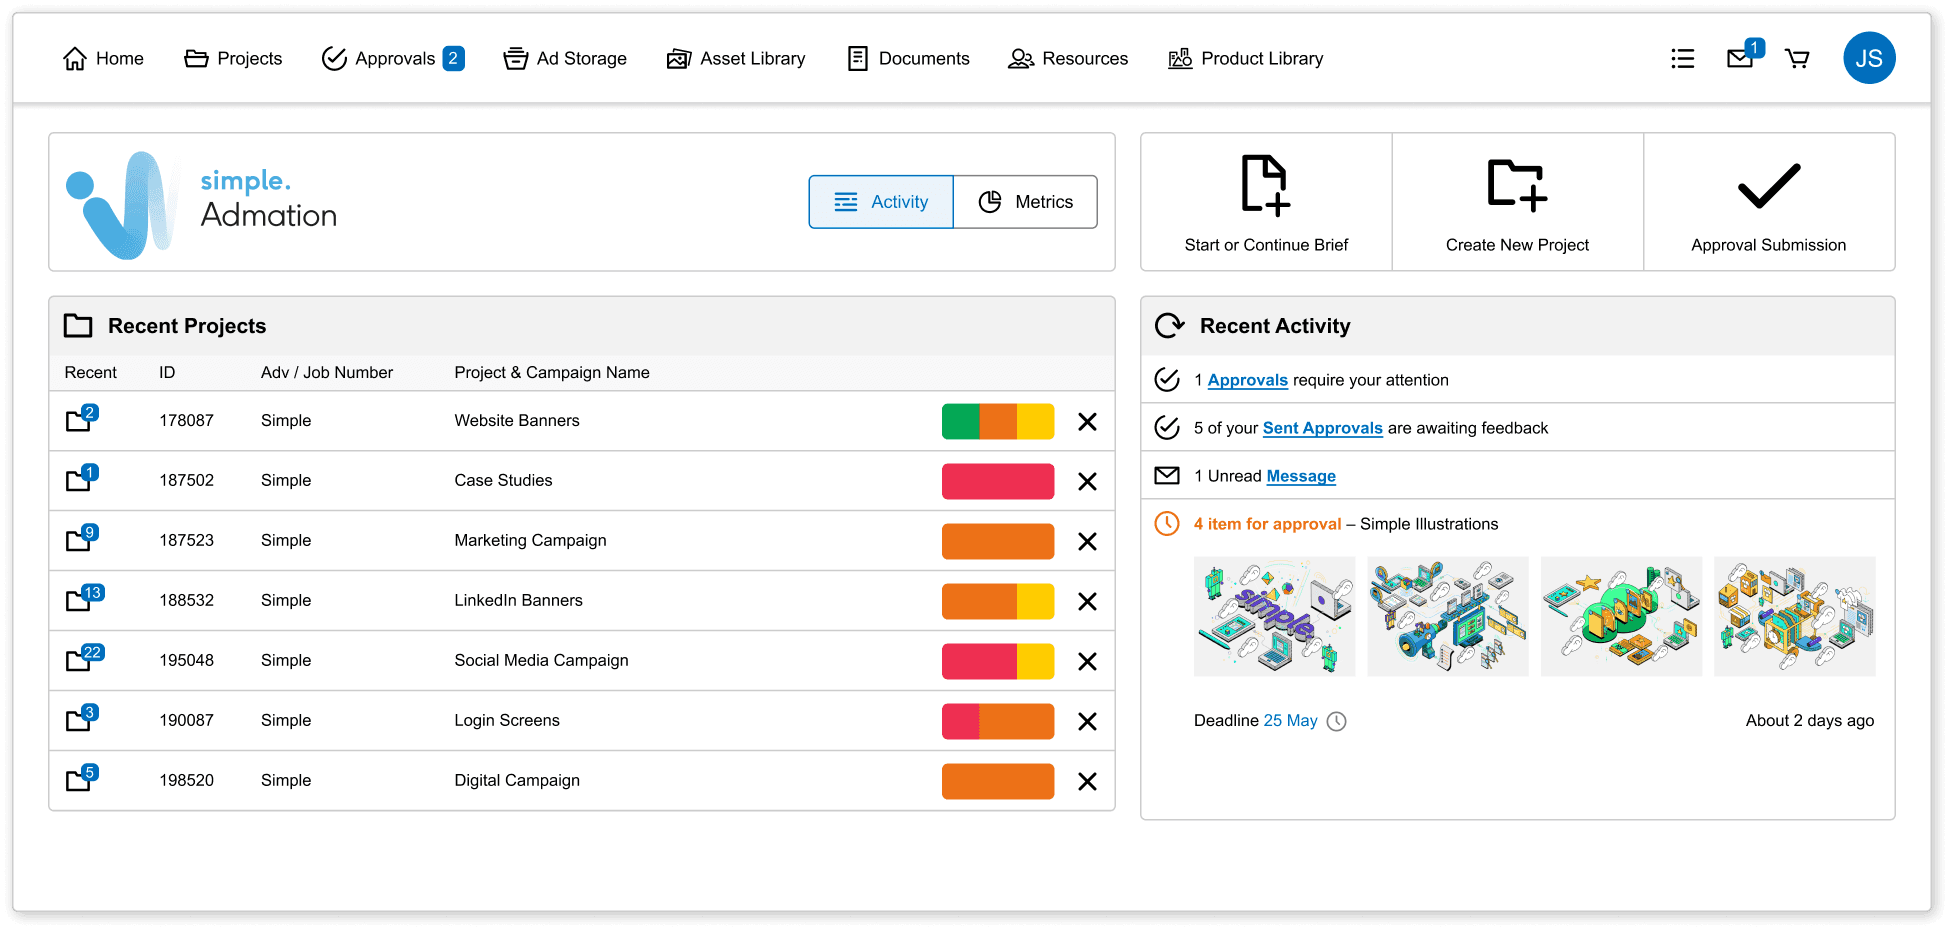Open the messages inbox with unread notification
1950x930 pixels.
pyautogui.click(x=1739, y=58)
